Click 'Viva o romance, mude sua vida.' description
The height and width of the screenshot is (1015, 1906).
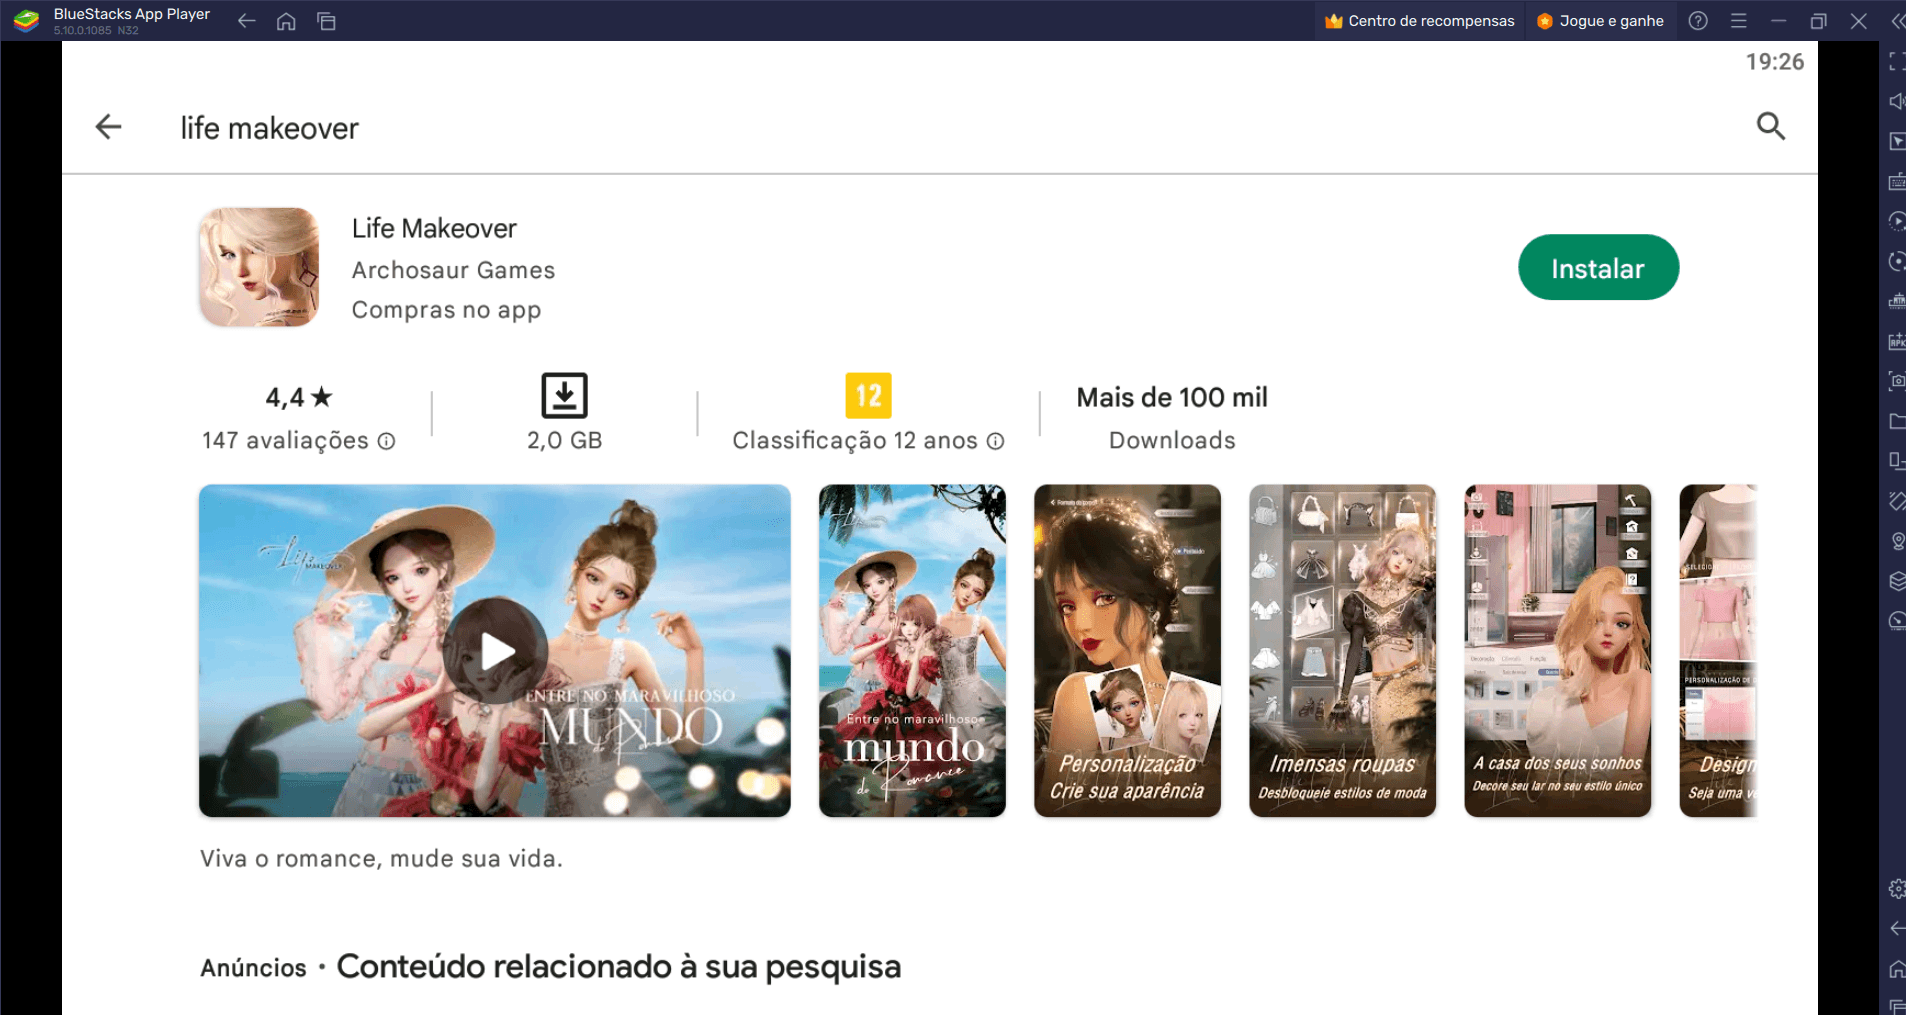(x=381, y=859)
